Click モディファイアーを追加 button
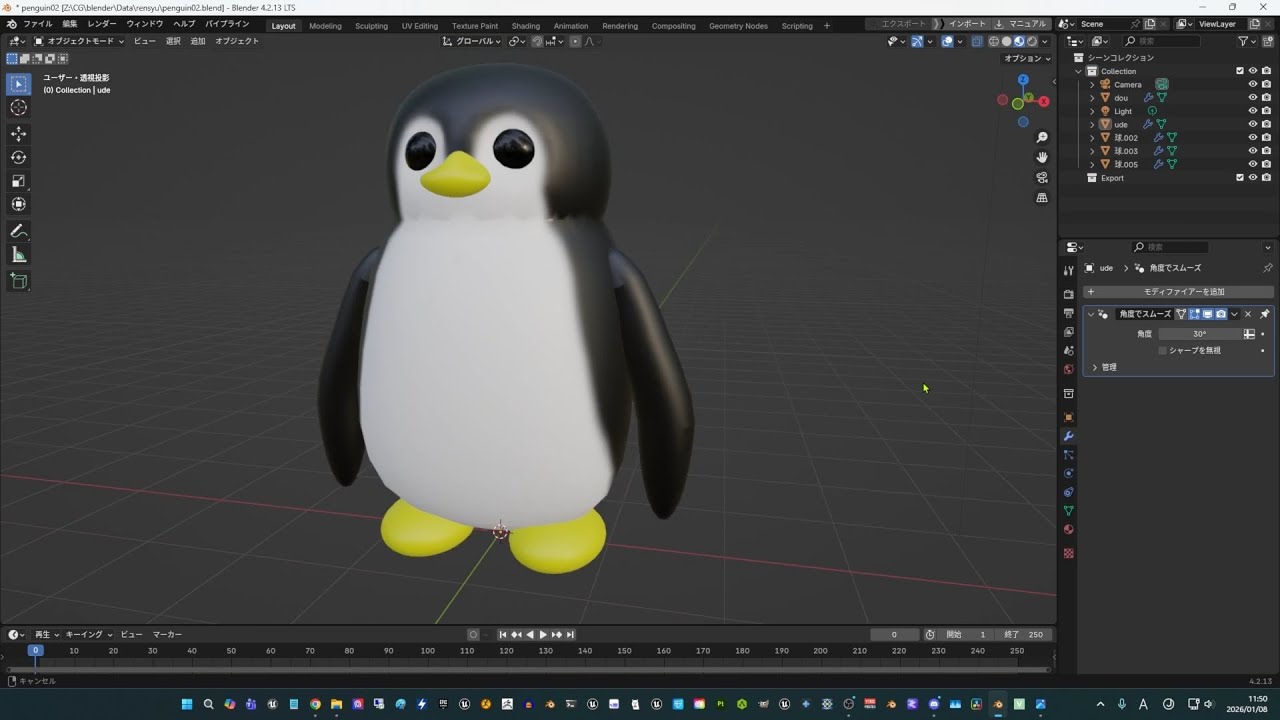Image resolution: width=1280 pixels, height=720 pixels. tap(1178, 292)
